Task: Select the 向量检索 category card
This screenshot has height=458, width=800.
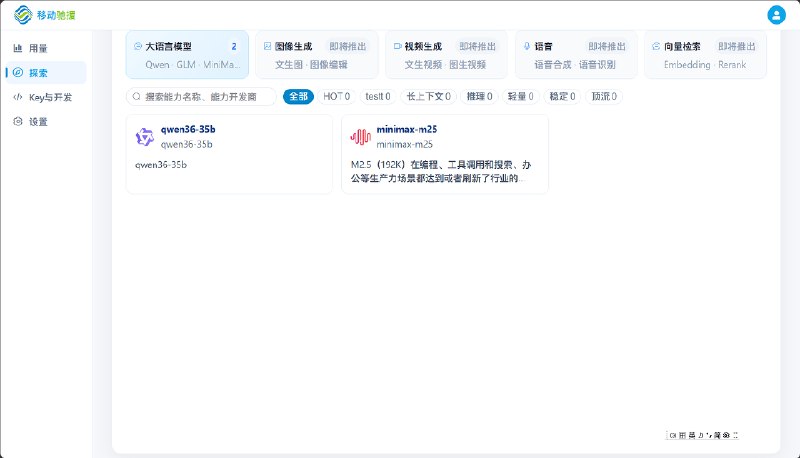Action: coord(706,55)
